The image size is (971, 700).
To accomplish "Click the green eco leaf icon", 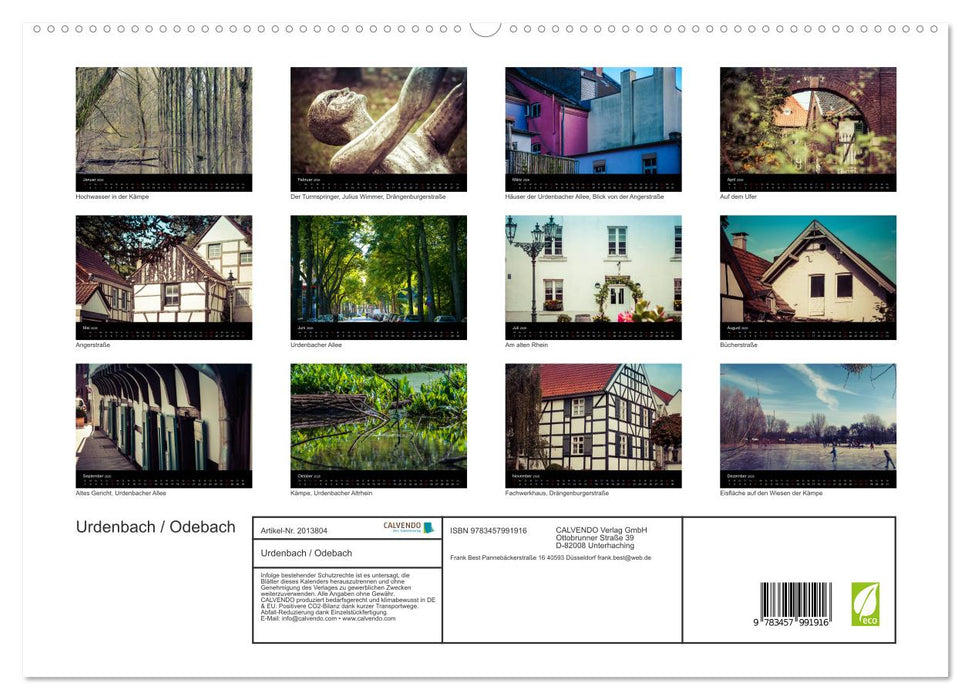I will (x=866, y=606).
